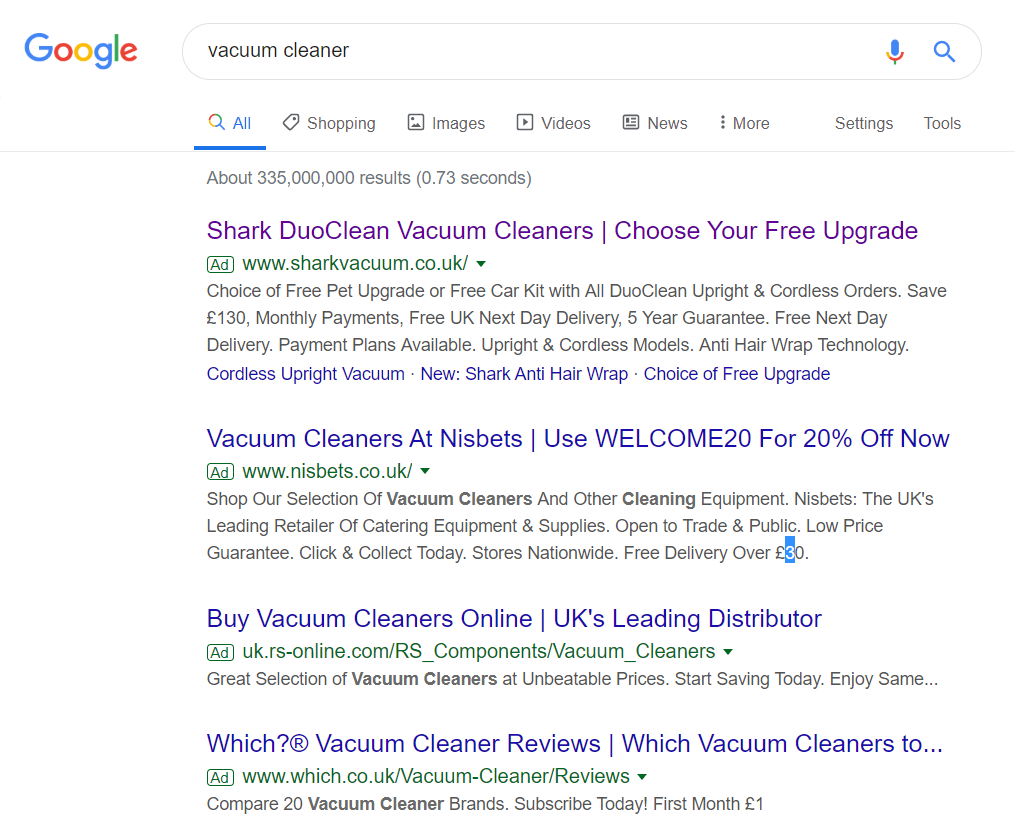Image resolution: width=1015 pixels, height=831 pixels.
Task: Open the Choice of Free Upgrade sitelink
Action: 737,374
